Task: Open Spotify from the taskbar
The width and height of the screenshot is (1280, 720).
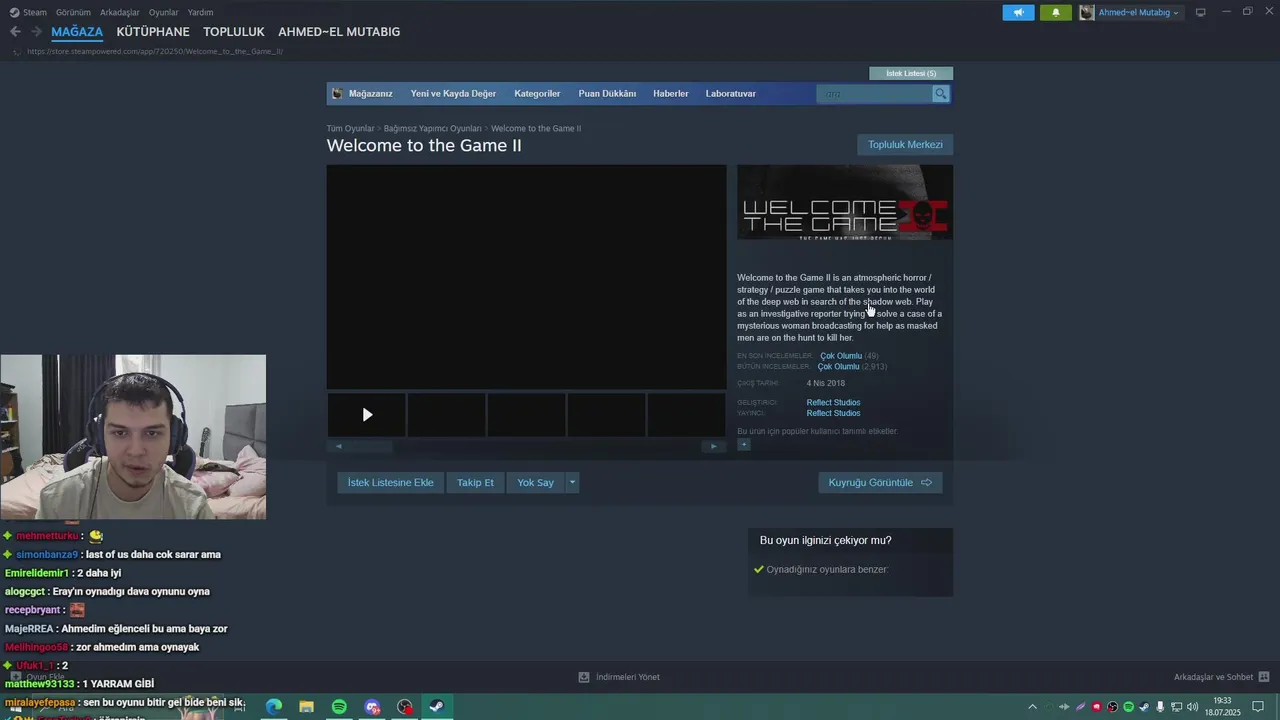Action: click(339, 707)
